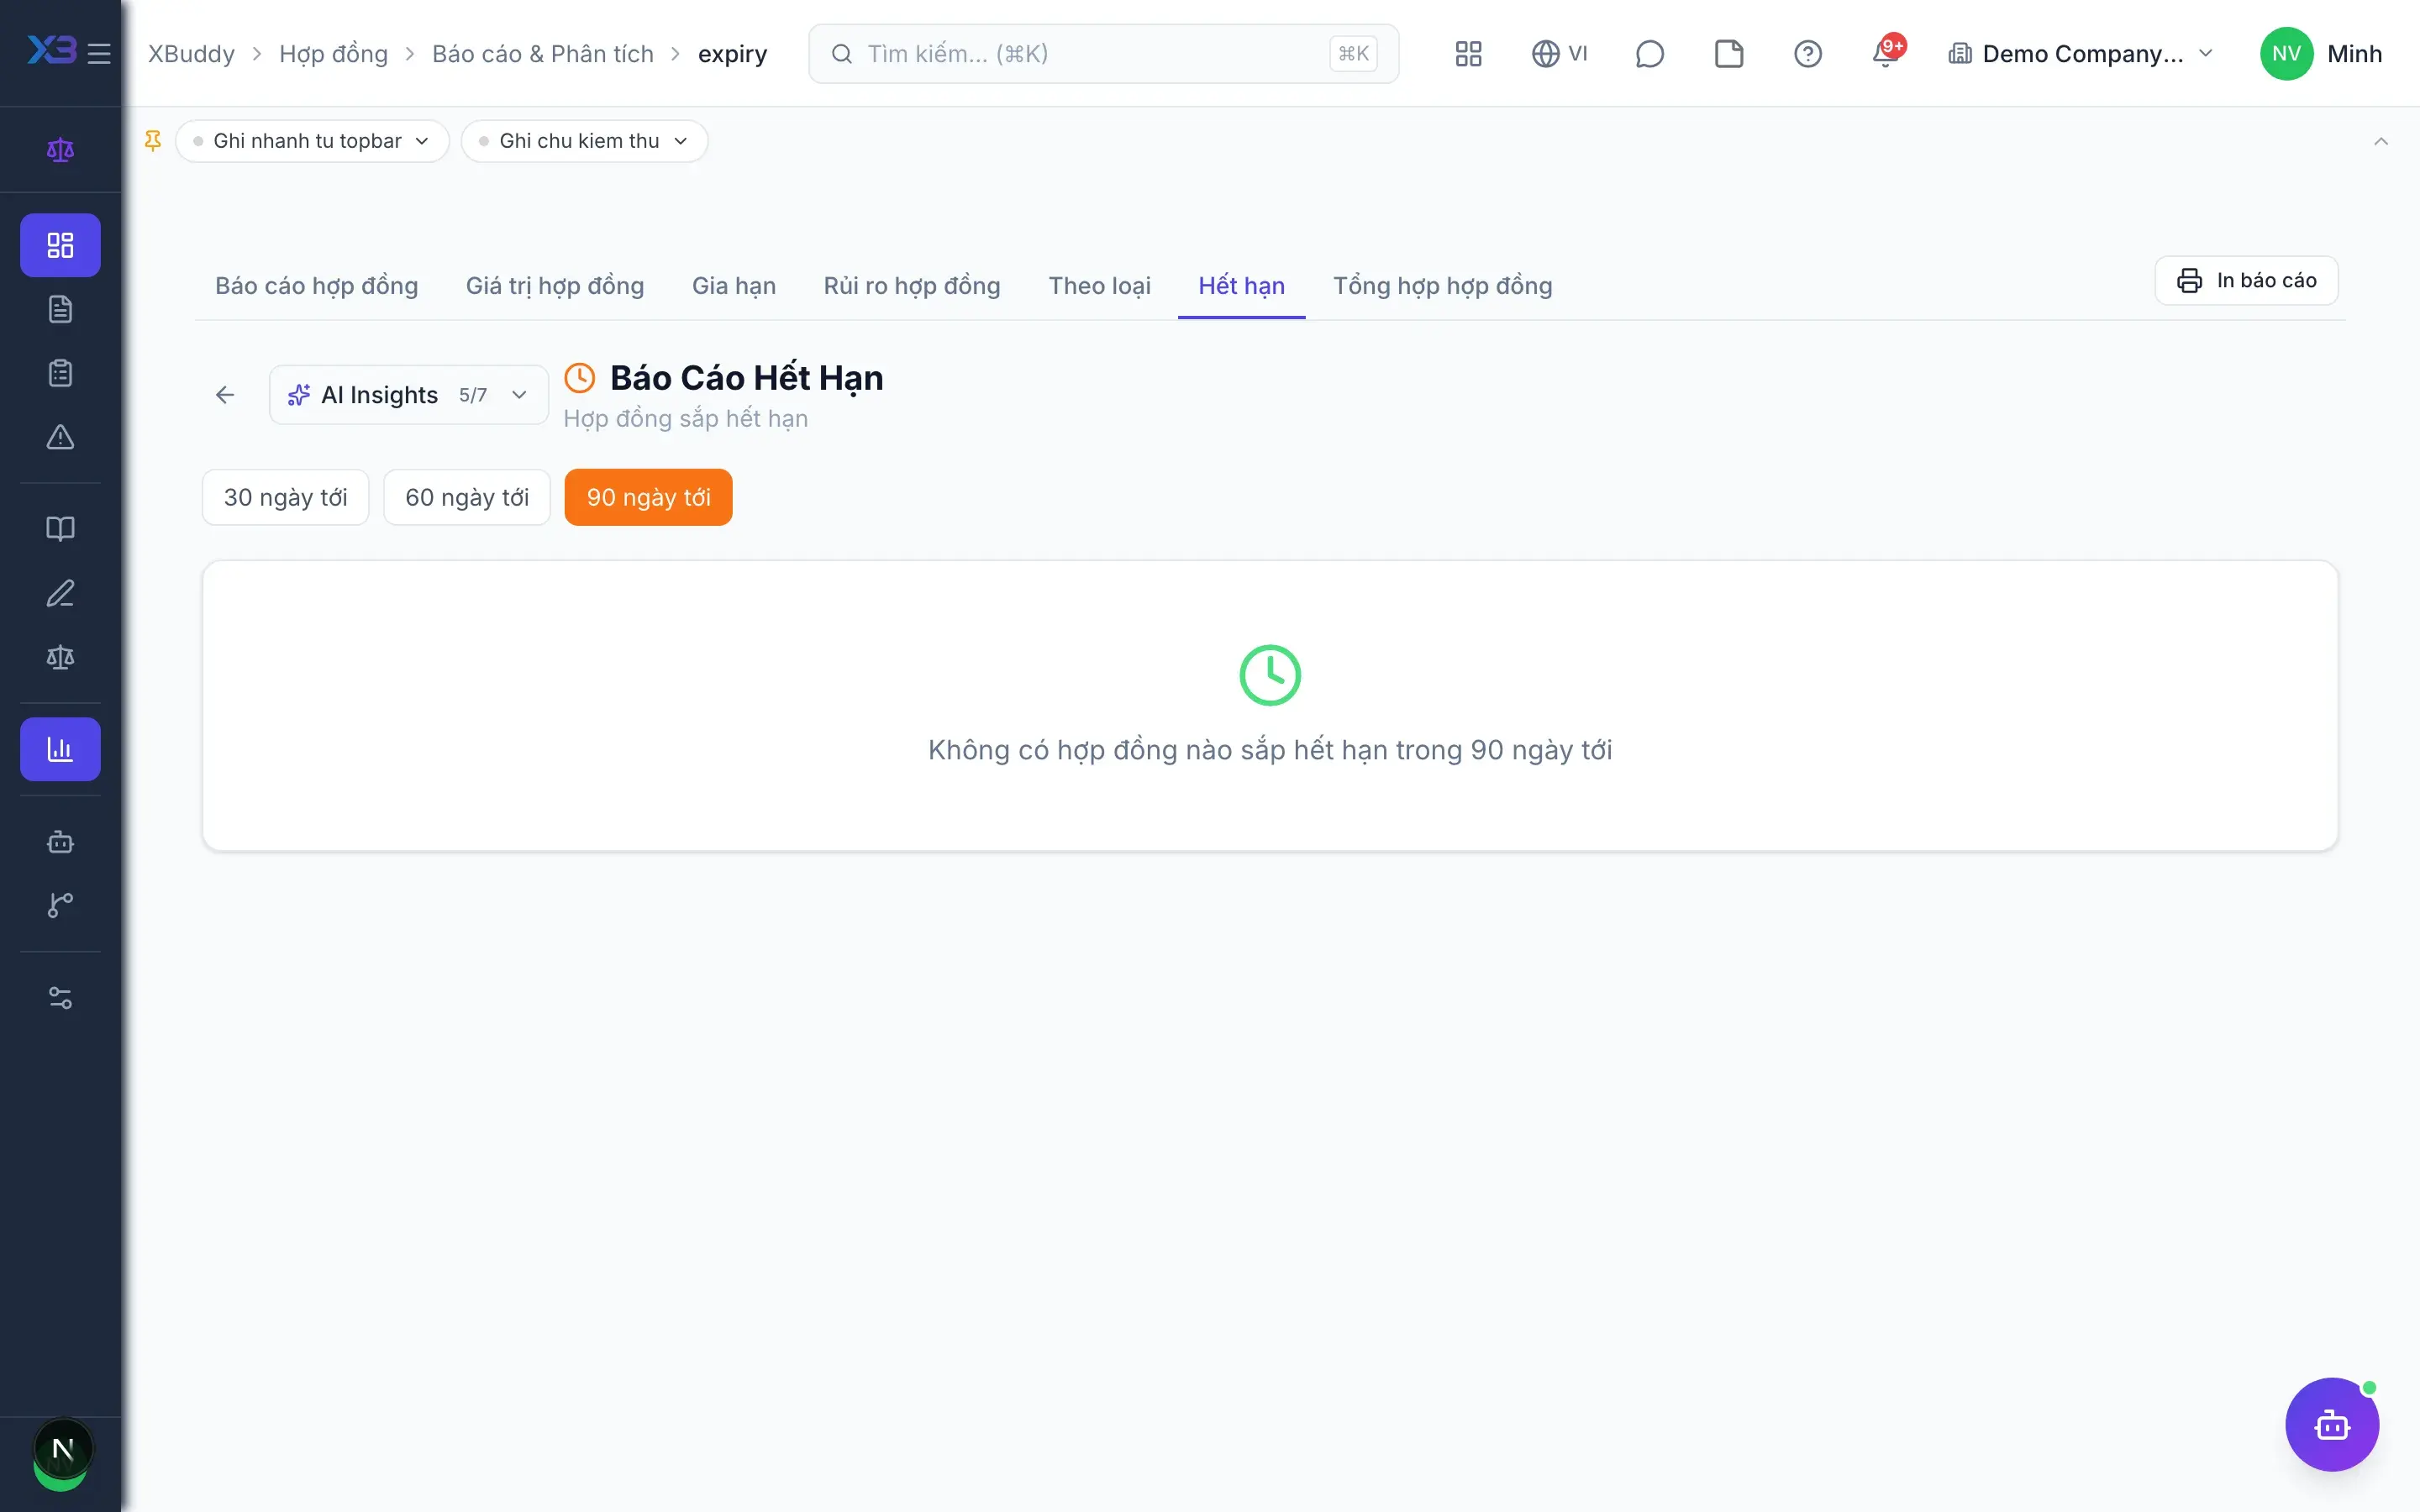The width and height of the screenshot is (2420, 1512).
Task: Open the Demo Company selector
Action: (x=2081, y=54)
